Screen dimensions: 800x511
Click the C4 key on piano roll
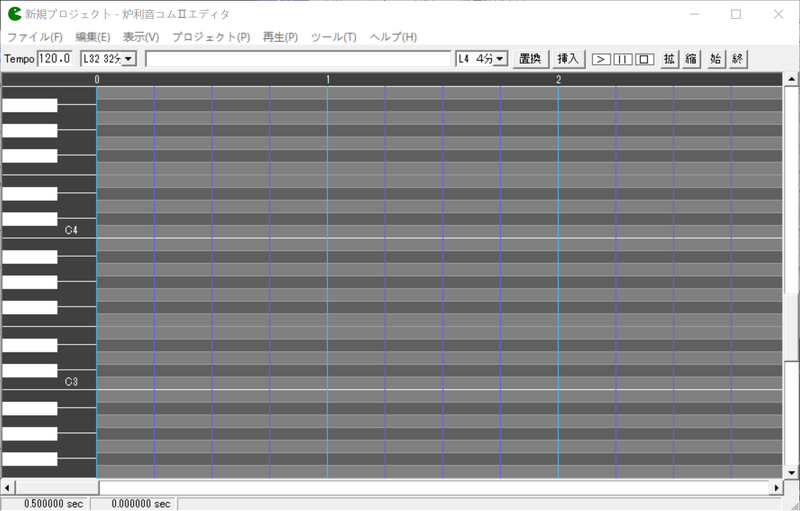[40, 231]
